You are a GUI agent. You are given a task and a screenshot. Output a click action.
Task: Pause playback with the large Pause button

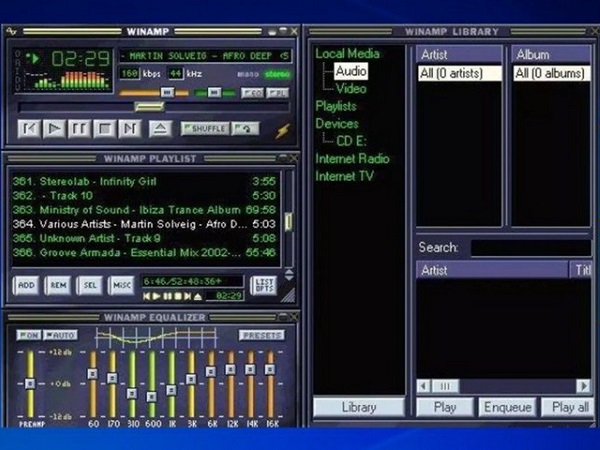click(79, 129)
